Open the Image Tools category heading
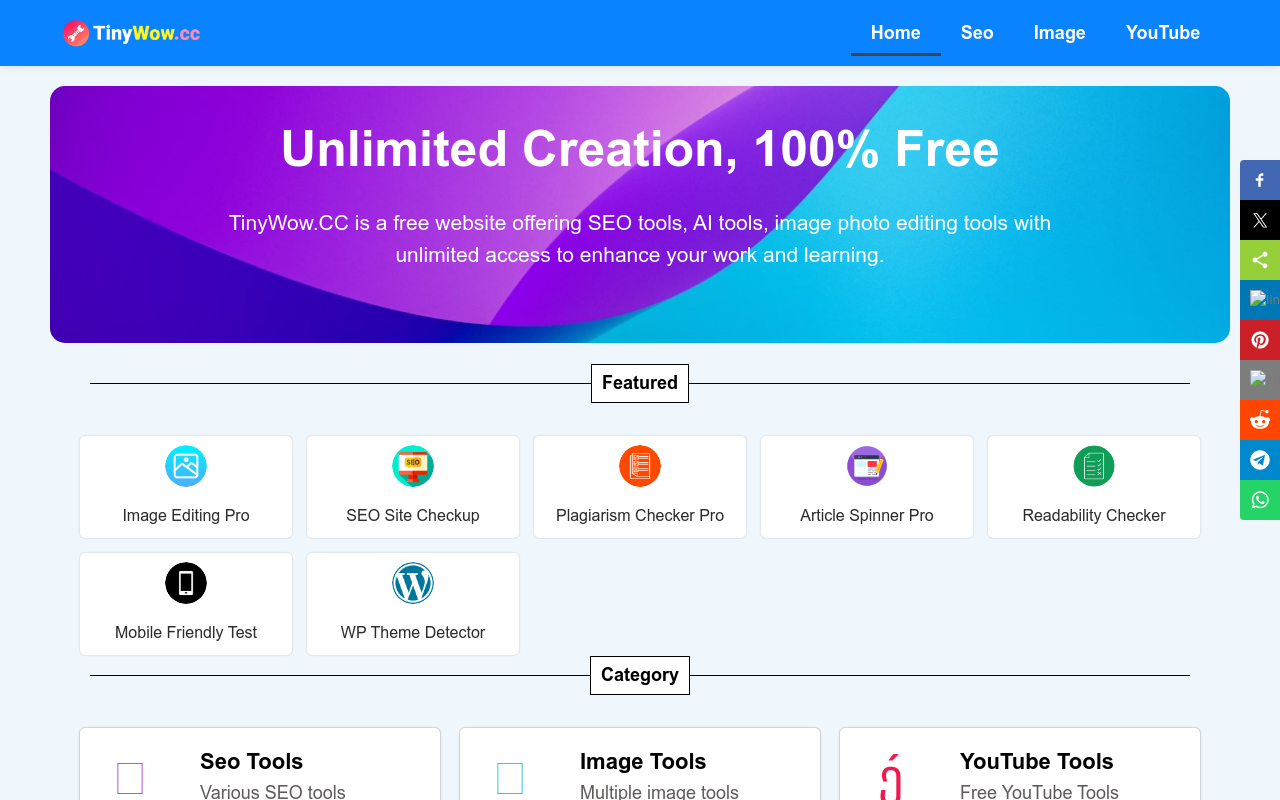 (643, 761)
